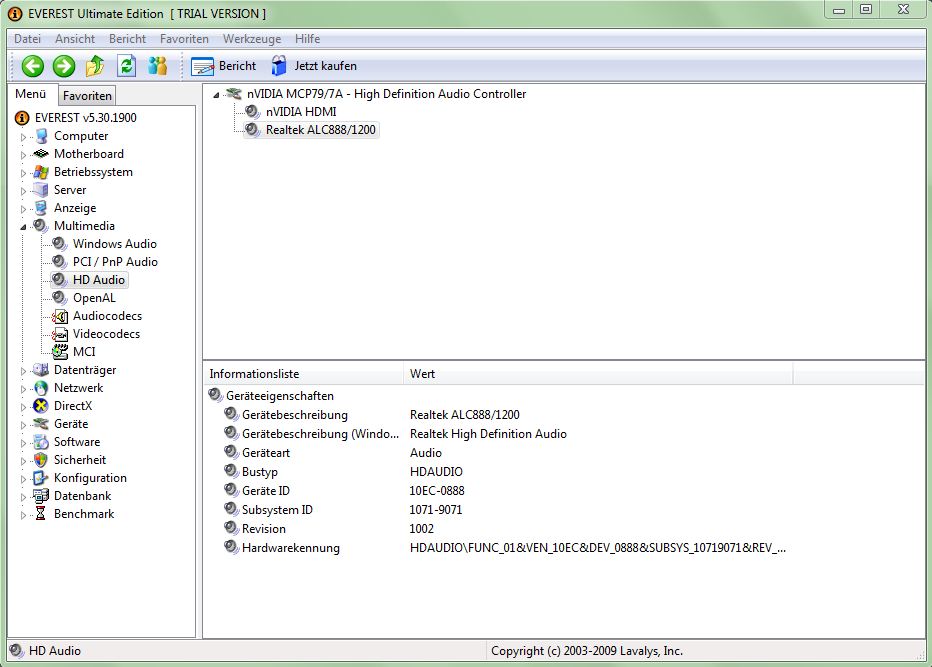The width and height of the screenshot is (932, 667).
Task: Click the green Back arrow icon
Action: click(x=33, y=66)
